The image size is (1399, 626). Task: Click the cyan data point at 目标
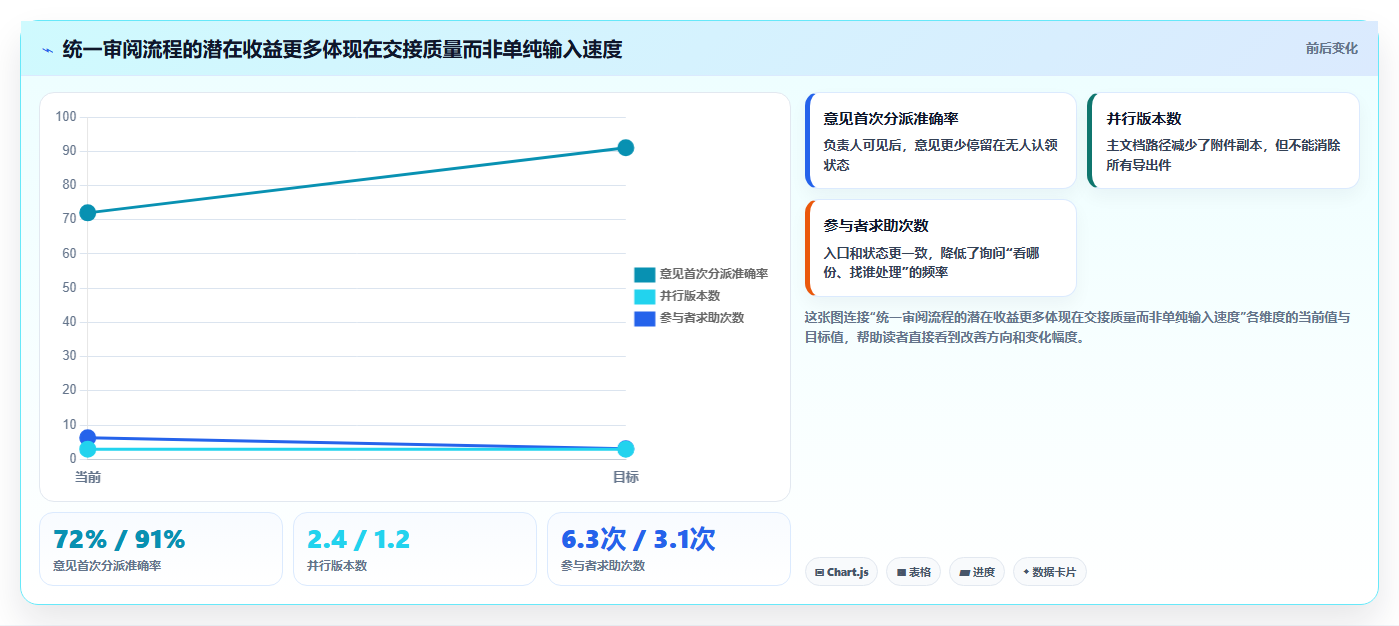click(x=626, y=449)
